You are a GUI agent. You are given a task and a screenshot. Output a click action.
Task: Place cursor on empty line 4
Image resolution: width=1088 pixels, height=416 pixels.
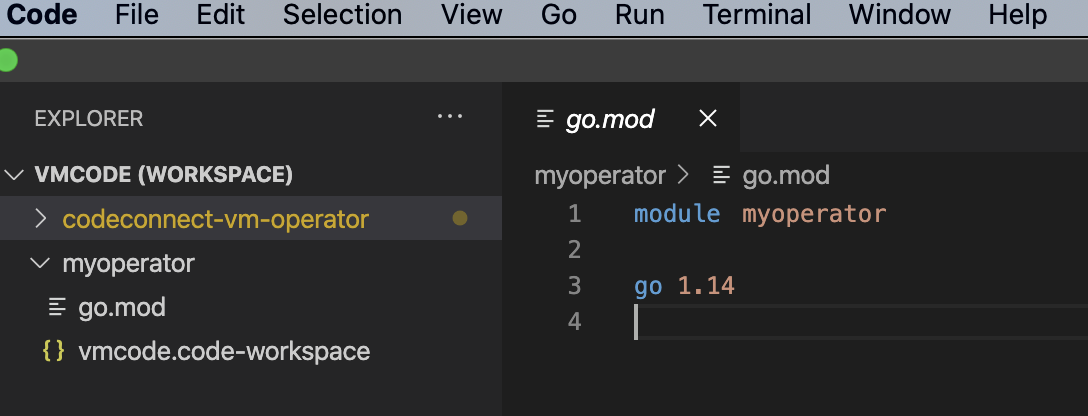coord(860,322)
